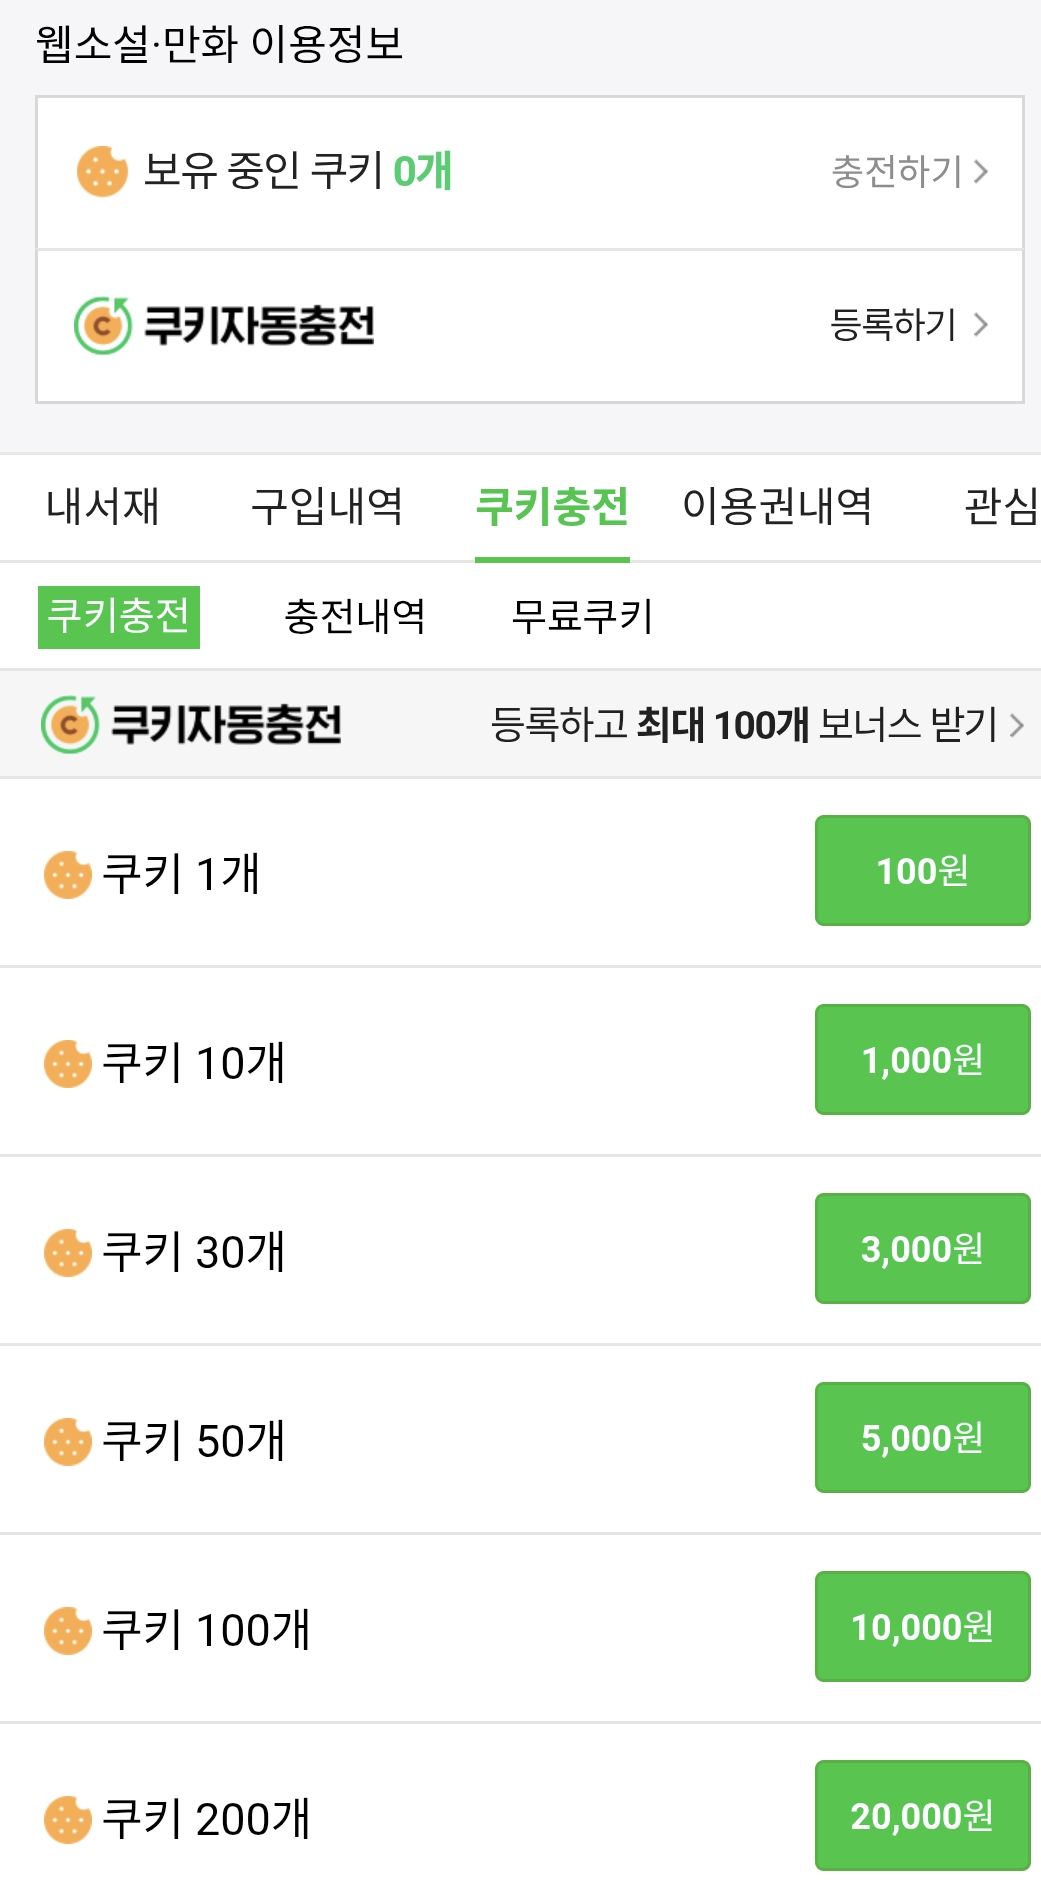Click the 쿠키자동충전 banner logo icon
Image resolution: width=1041 pixels, height=1896 pixels.
(70, 724)
